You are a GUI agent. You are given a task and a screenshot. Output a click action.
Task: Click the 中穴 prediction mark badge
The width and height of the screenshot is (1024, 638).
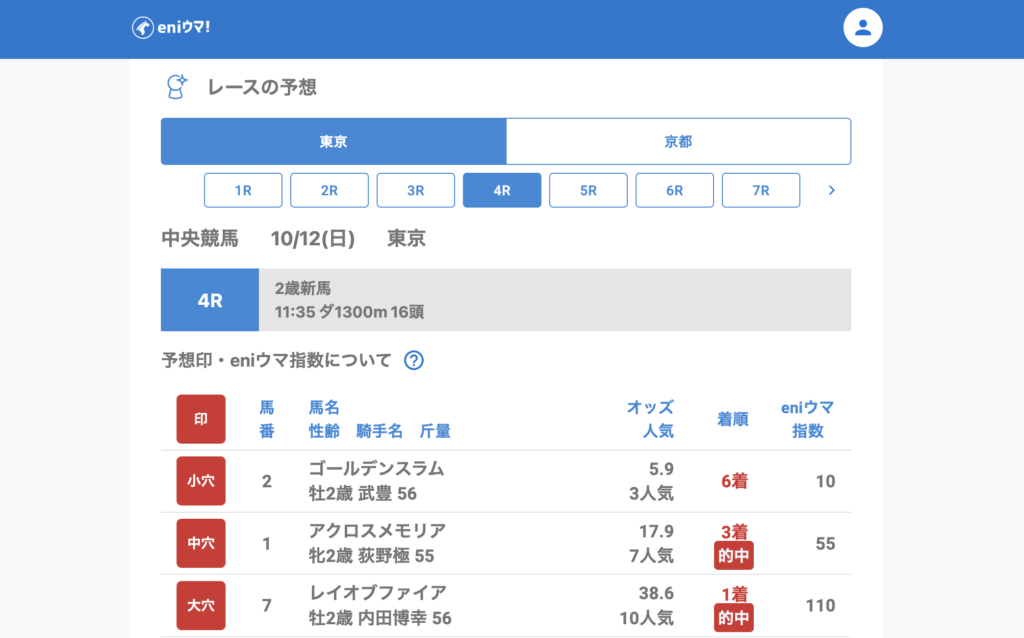[x=201, y=543]
